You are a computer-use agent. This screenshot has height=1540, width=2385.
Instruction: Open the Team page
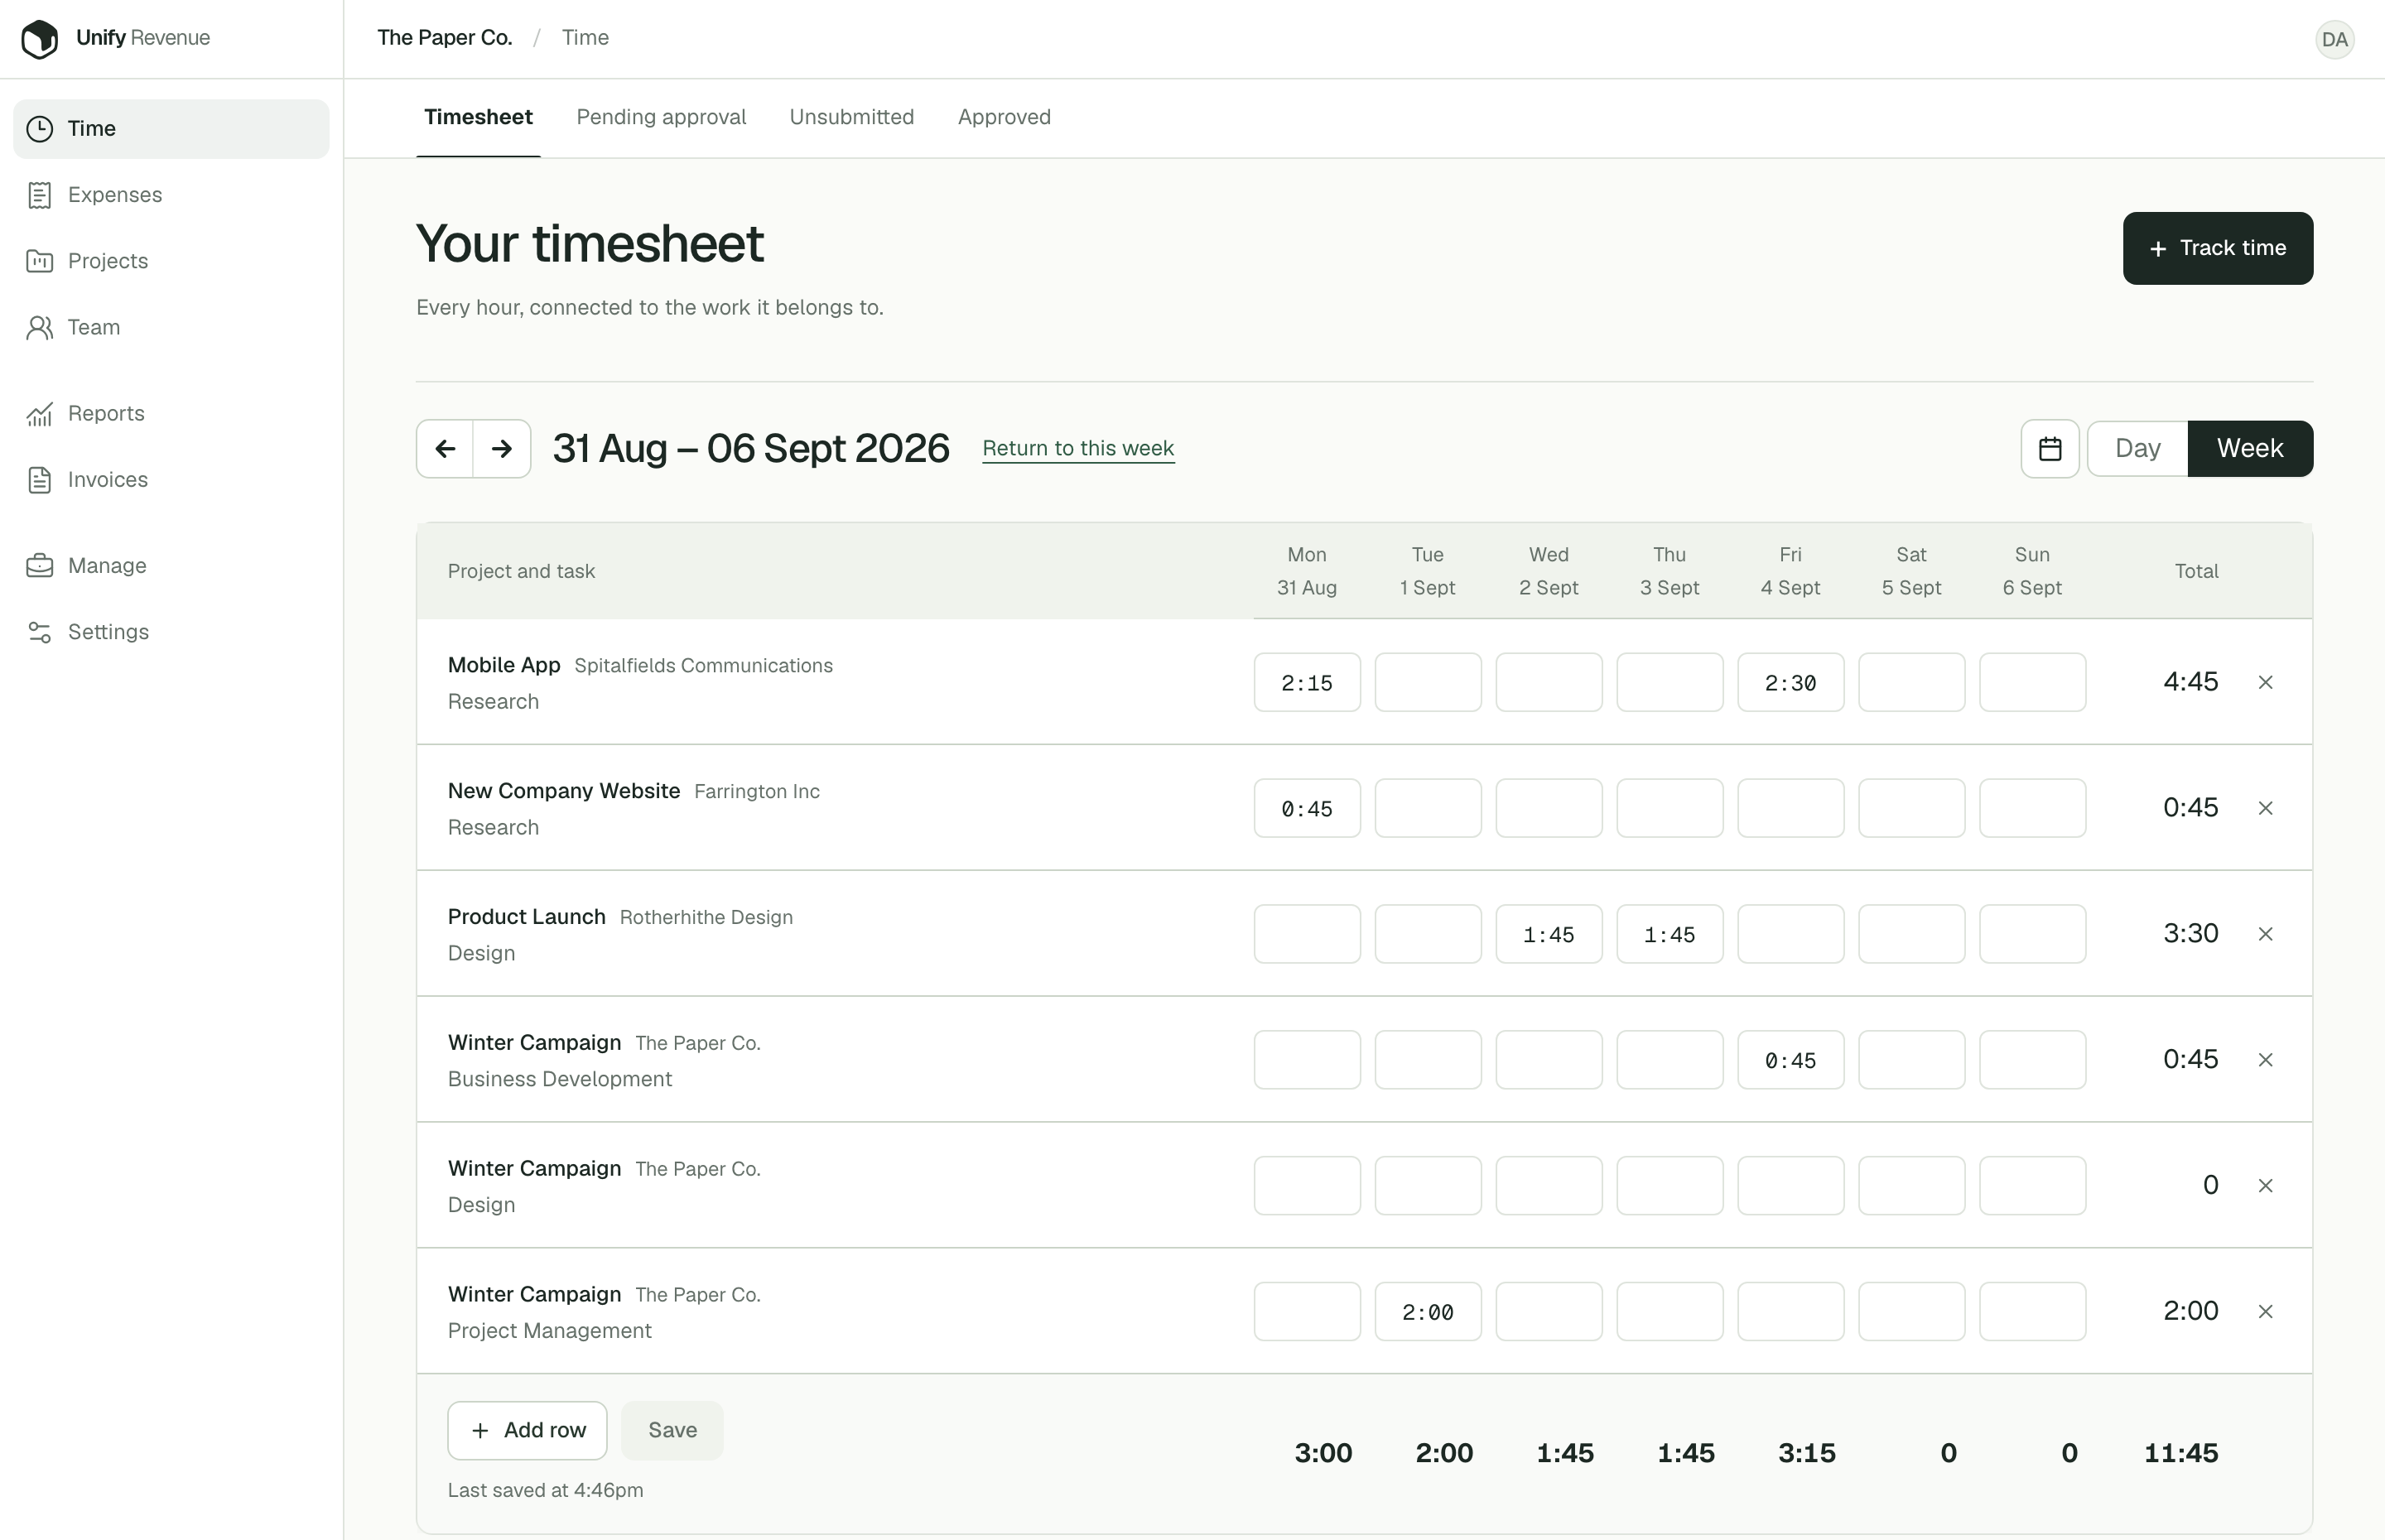pyautogui.click(x=171, y=327)
